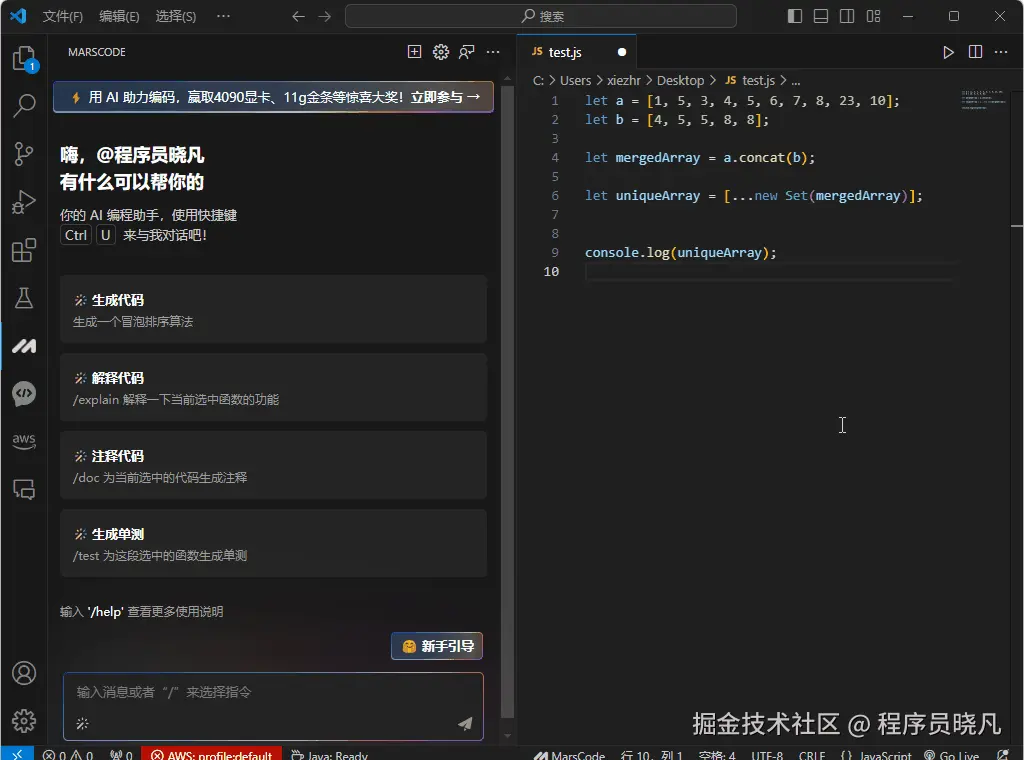Toggle the primary side bar layout icon
Viewport: 1024px width, 760px height.
[795, 16]
